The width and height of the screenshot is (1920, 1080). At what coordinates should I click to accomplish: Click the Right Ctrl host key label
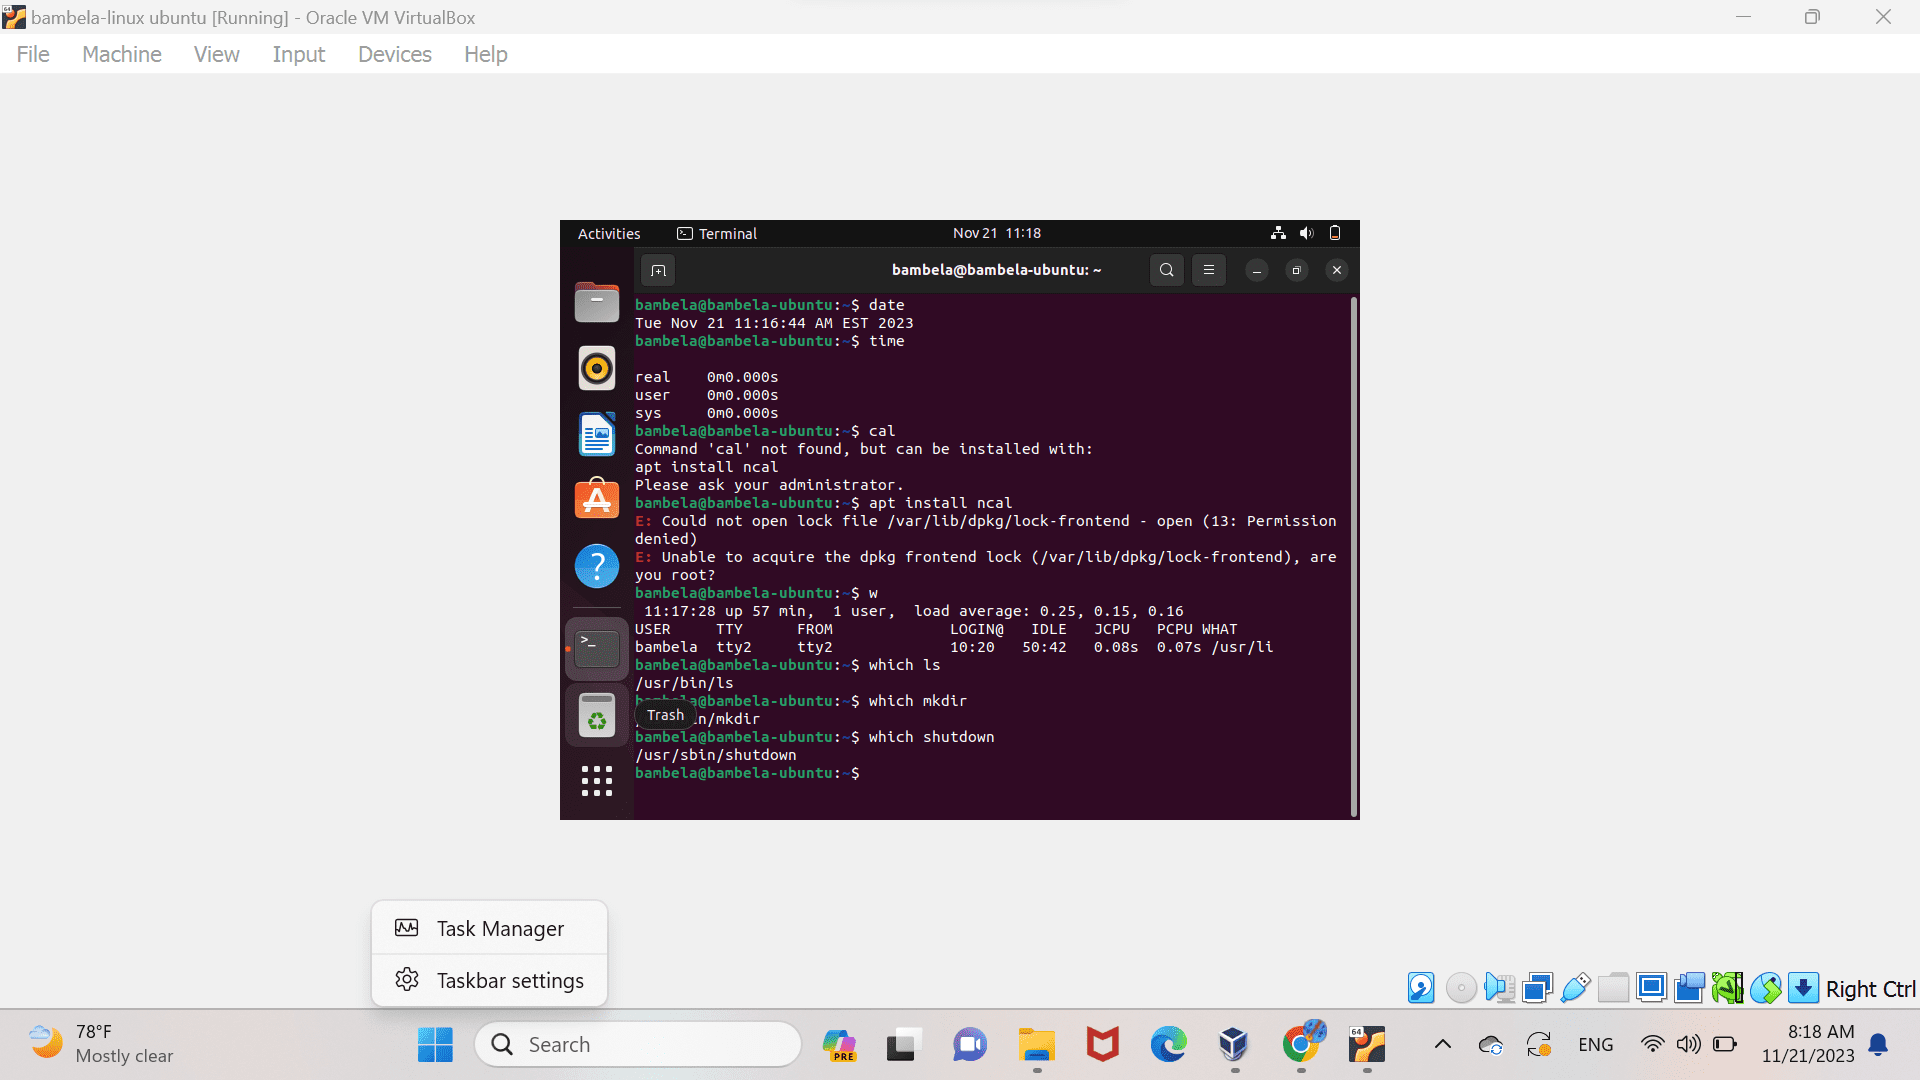tap(1870, 989)
